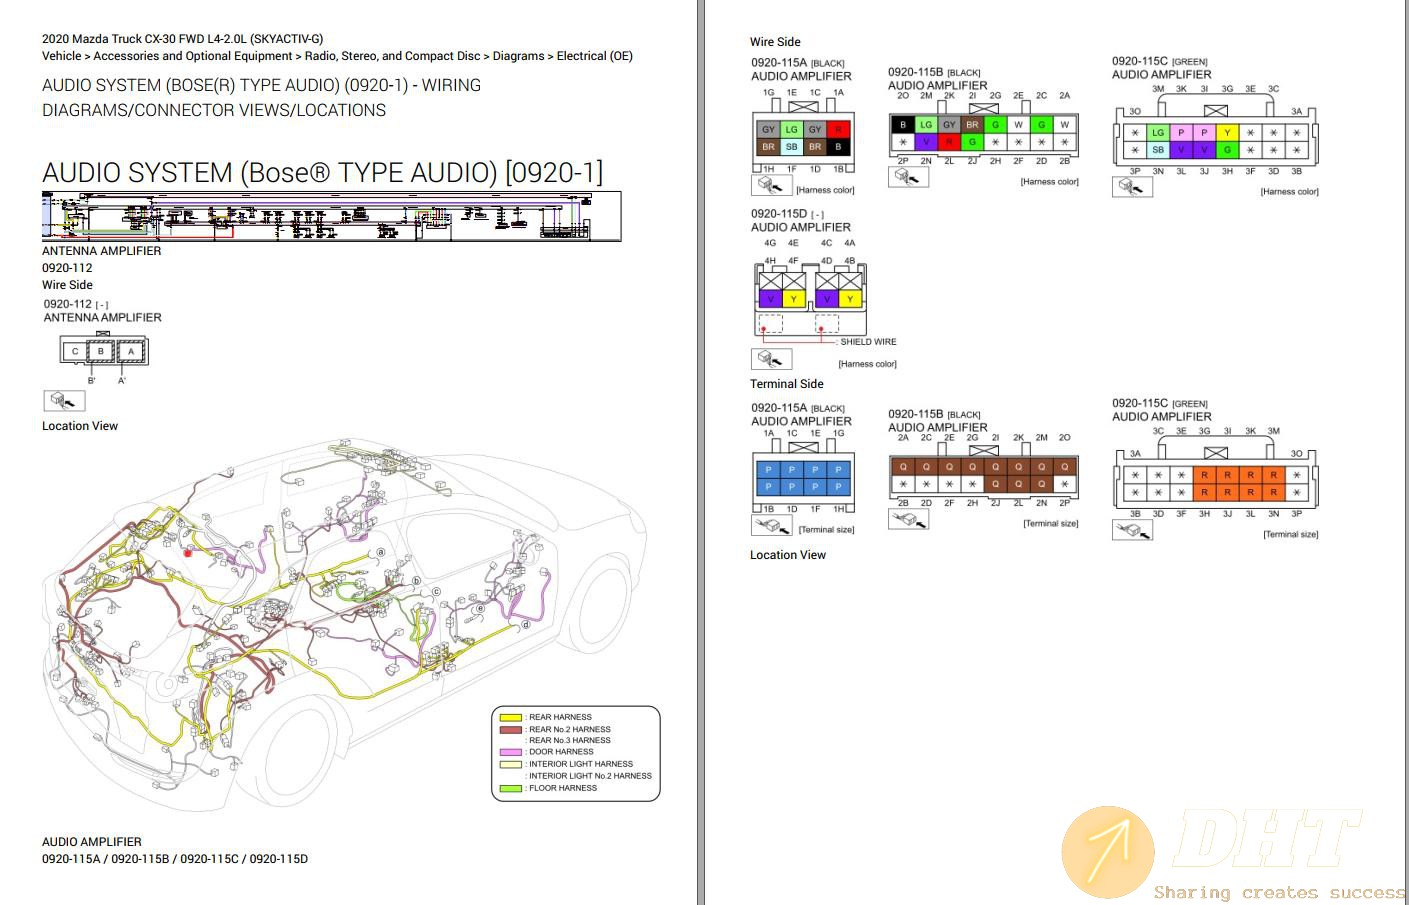Click the black B pin 2O in Wire Side 0920-115B
The image size is (1409, 905).
tap(903, 125)
